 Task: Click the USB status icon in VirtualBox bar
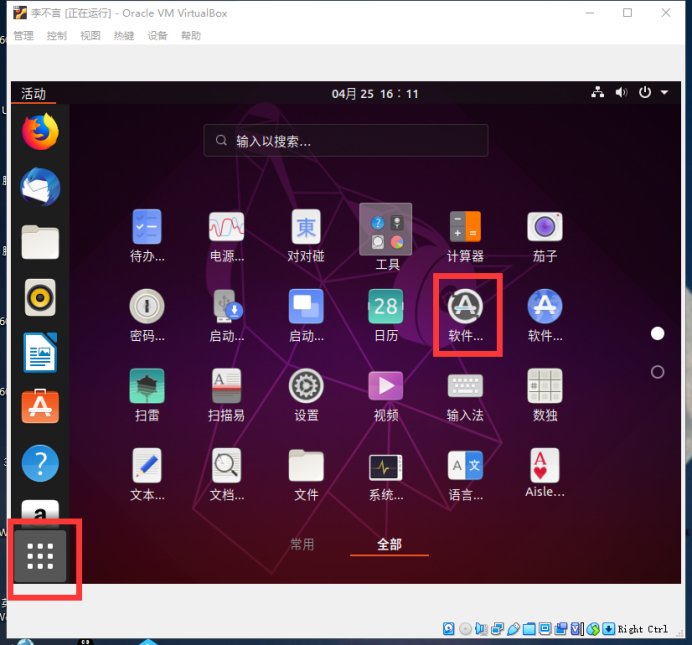pos(513,629)
